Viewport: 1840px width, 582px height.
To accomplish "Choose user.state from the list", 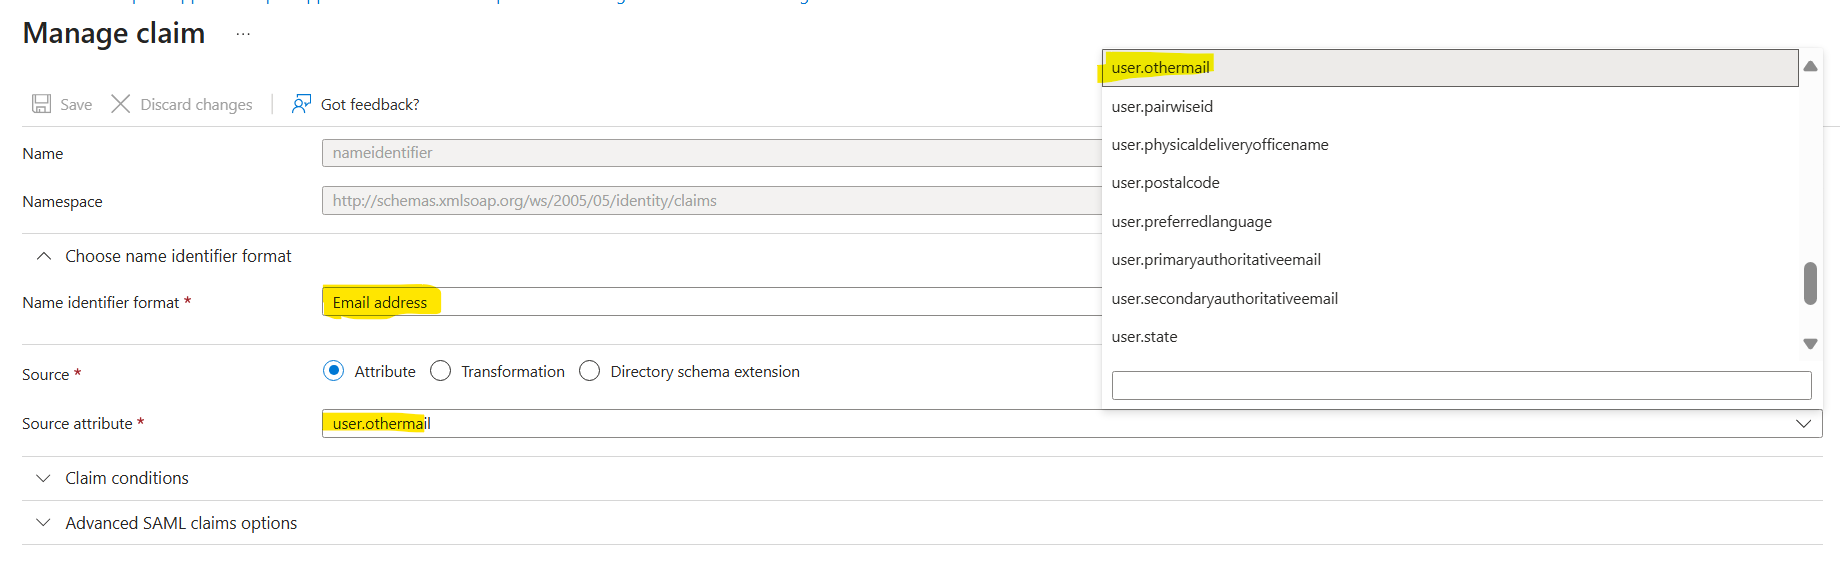I will pos(1450,337).
